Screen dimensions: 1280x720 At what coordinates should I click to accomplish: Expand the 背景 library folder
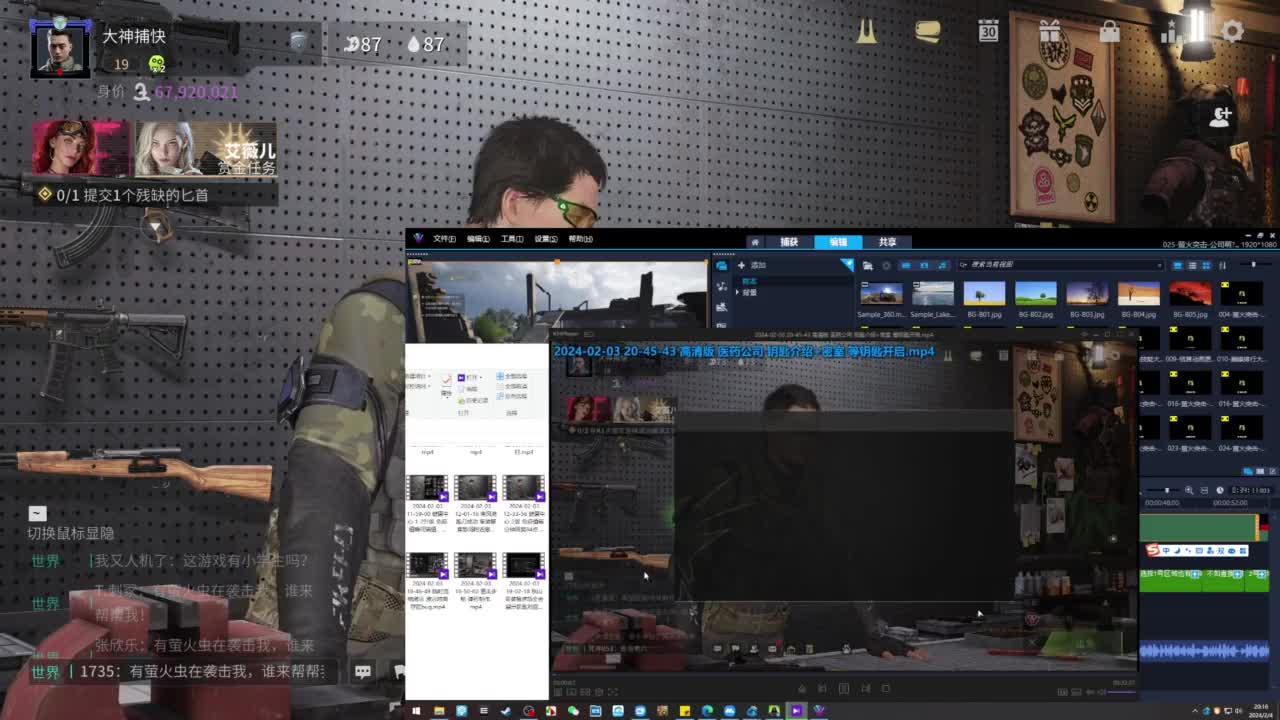(x=739, y=292)
